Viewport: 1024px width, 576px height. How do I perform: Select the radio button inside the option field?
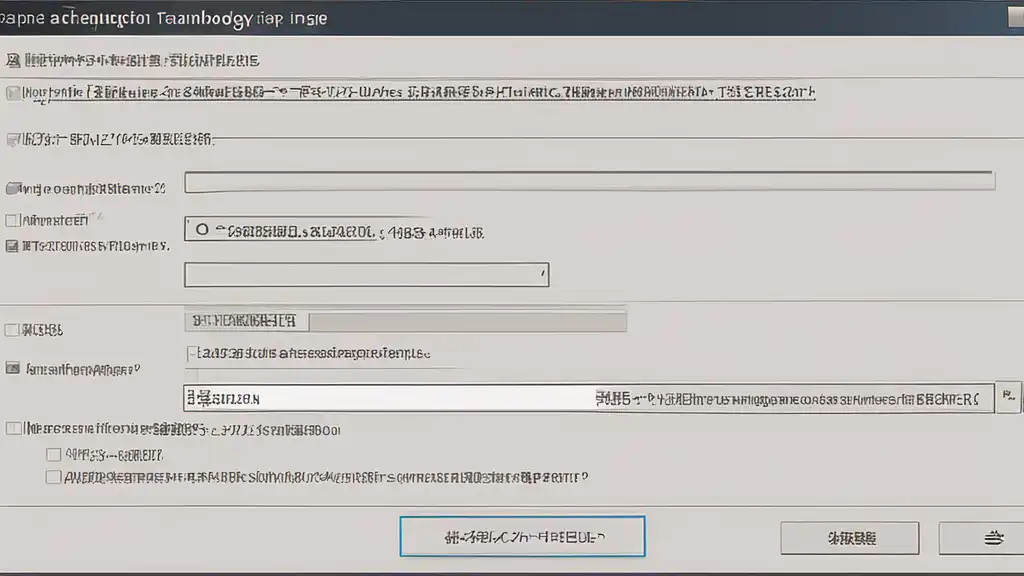click(202, 230)
